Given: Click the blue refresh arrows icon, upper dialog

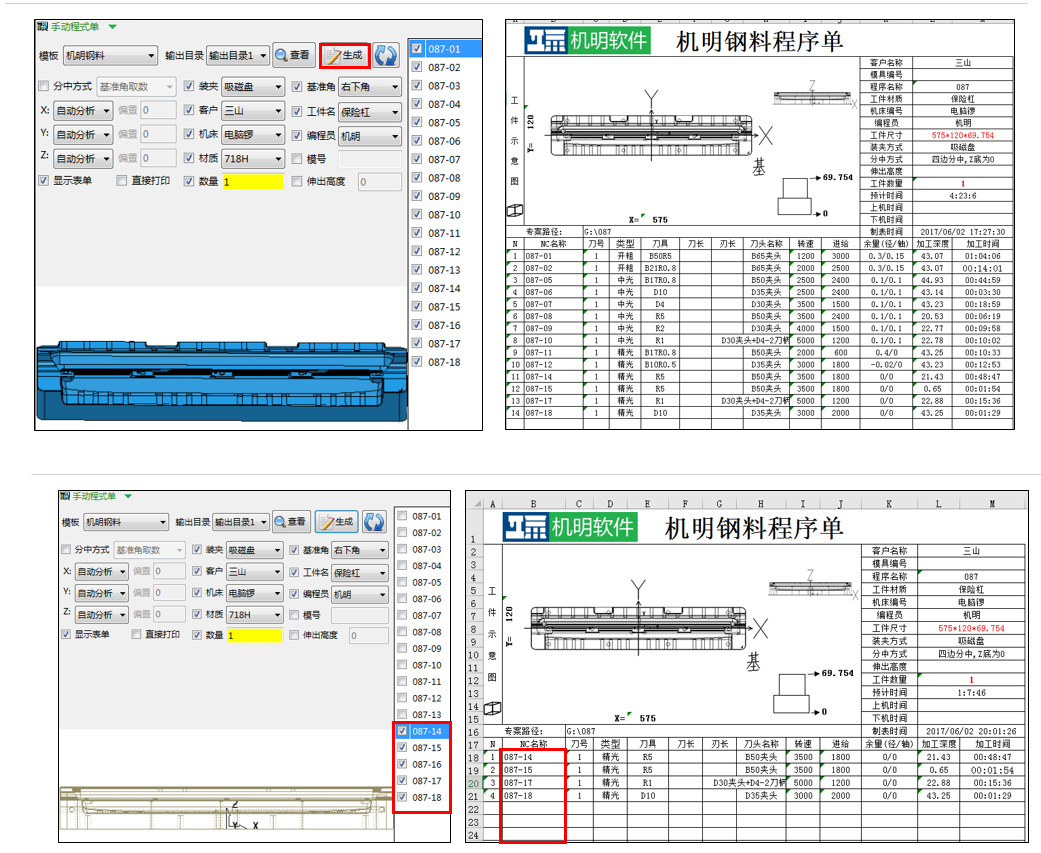Looking at the screenshot, I should click(x=385, y=55).
